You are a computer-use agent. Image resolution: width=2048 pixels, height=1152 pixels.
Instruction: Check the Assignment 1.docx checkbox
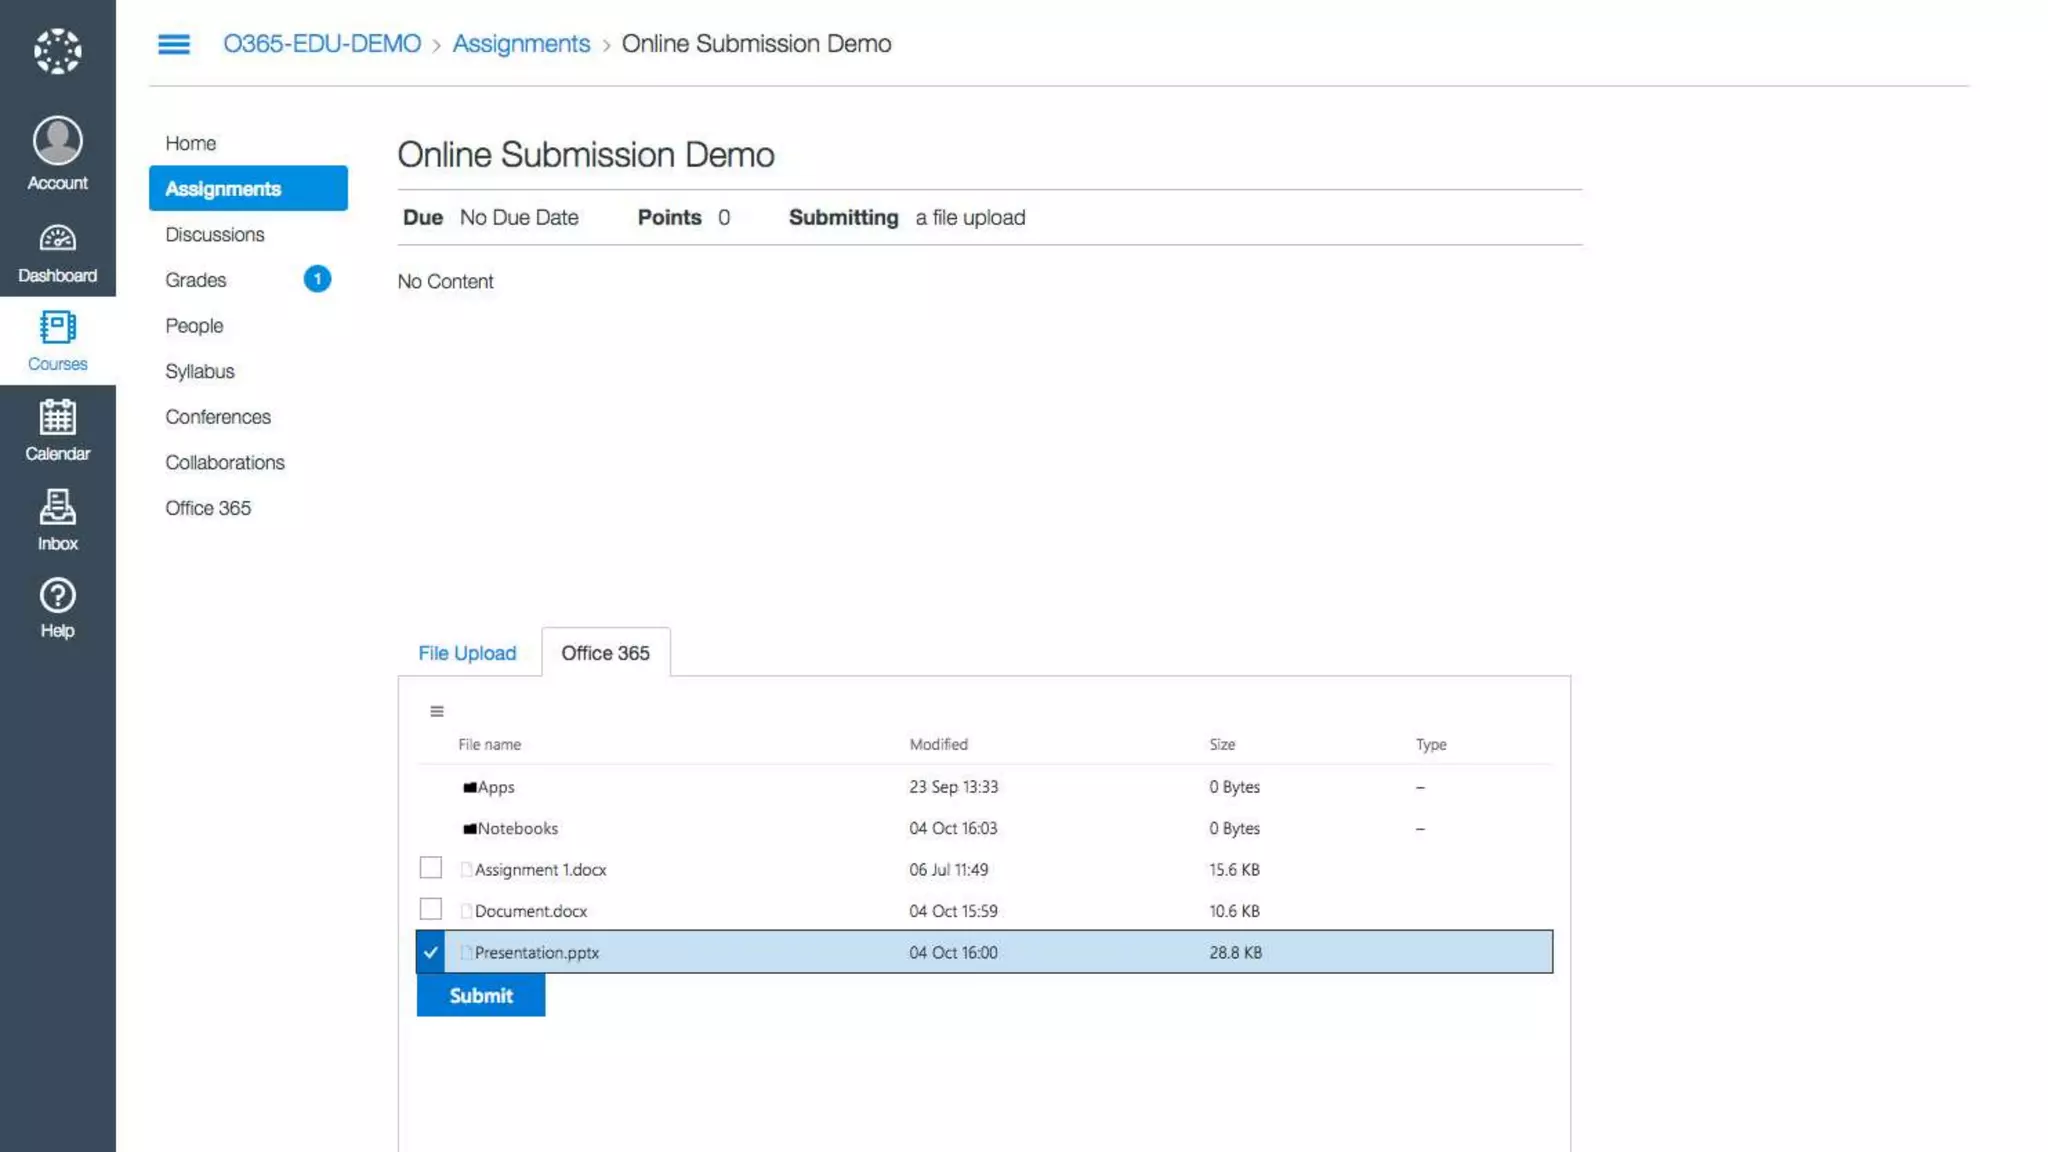(430, 868)
